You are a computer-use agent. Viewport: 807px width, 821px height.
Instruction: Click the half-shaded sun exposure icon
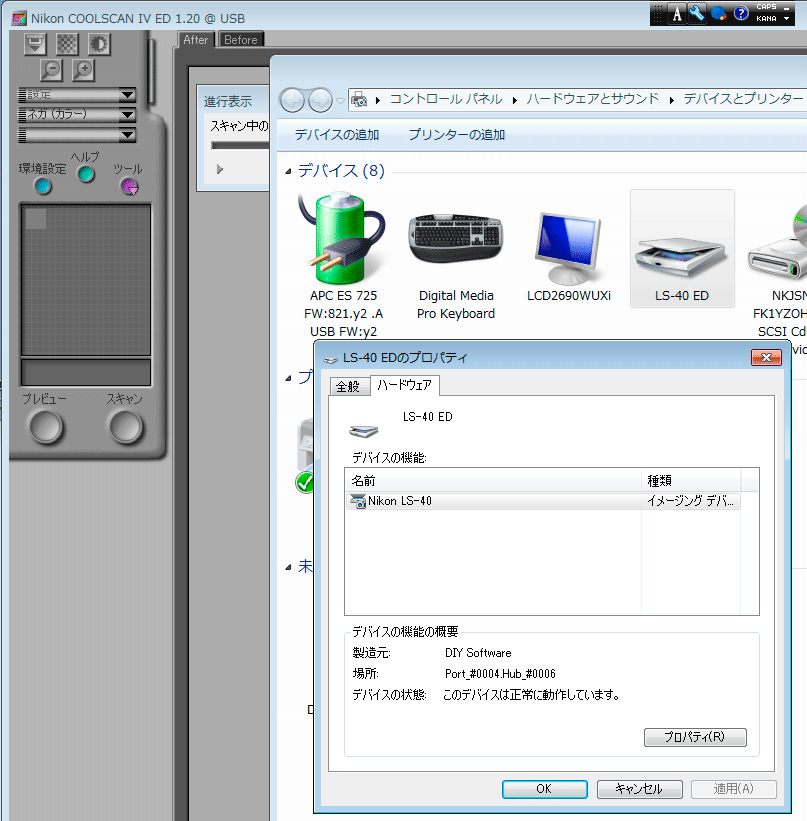pyautogui.click(x=99, y=44)
